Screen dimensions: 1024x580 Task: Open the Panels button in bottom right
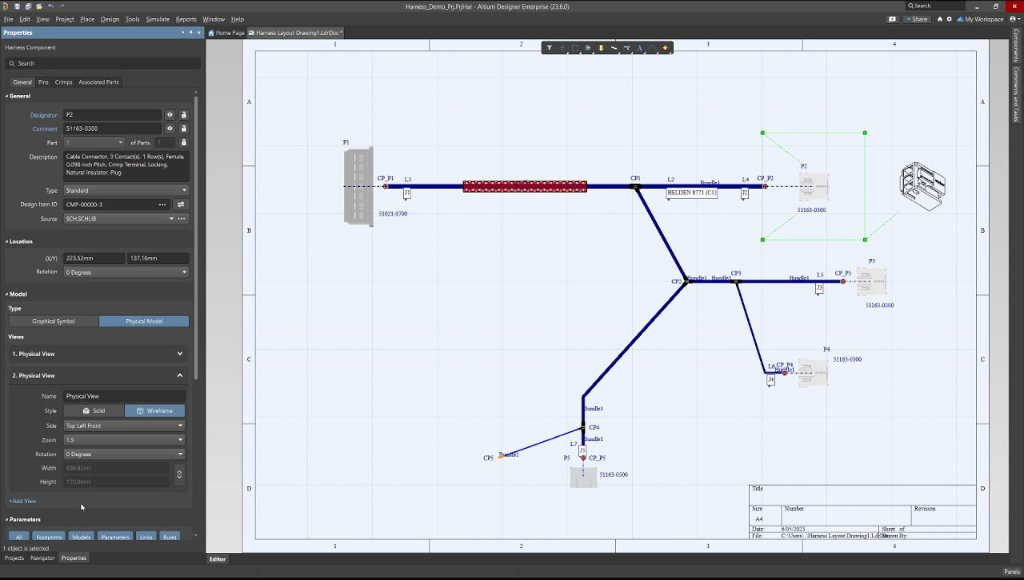point(1012,572)
